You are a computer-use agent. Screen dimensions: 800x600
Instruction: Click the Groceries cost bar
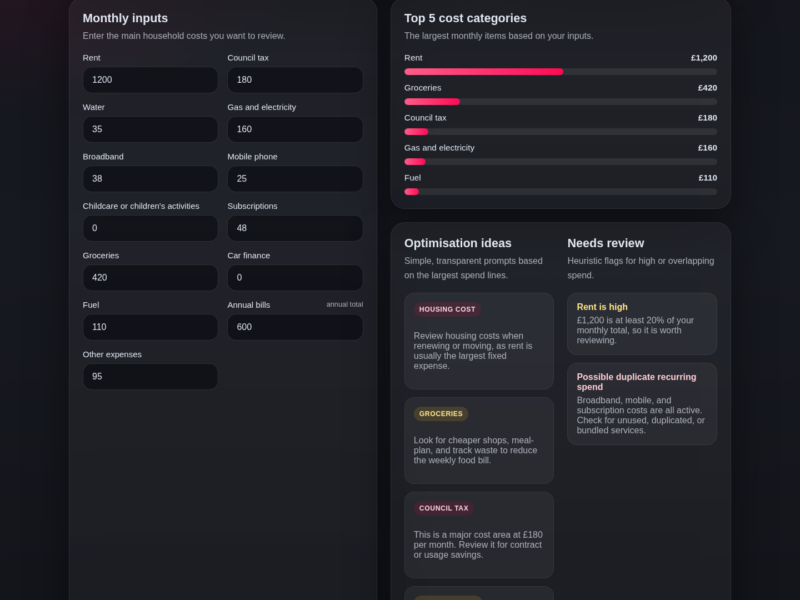coord(560,102)
